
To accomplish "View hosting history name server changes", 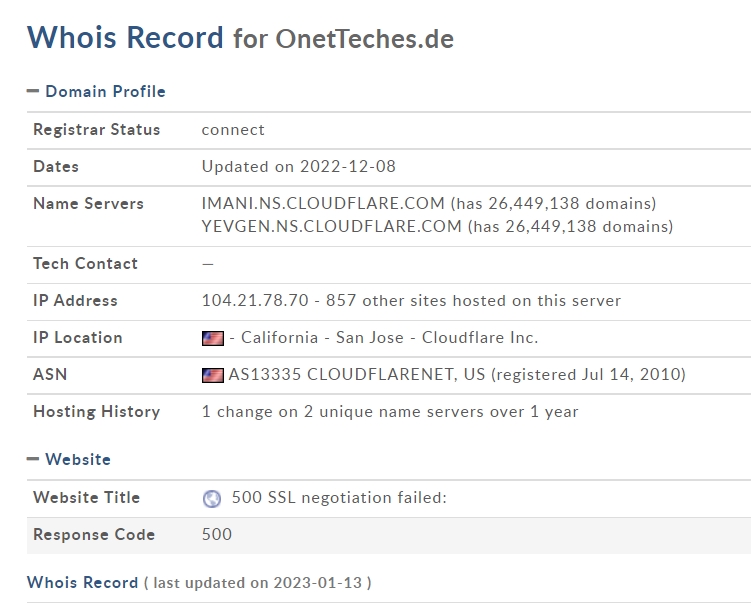I will click(390, 411).
